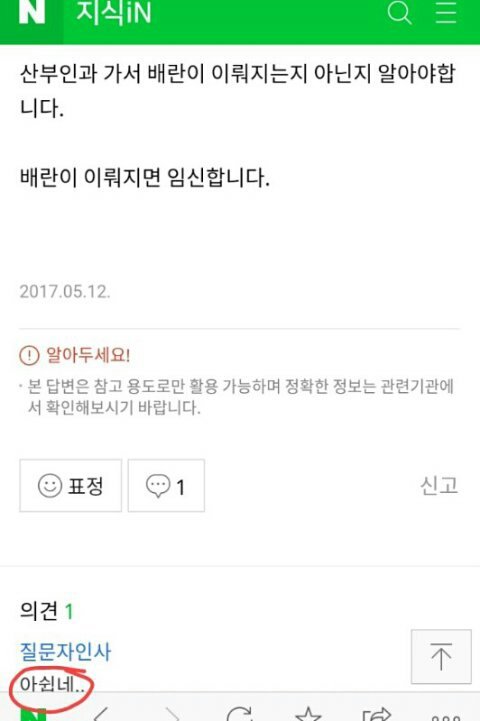Reload the page with the refresh icon
This screenshot has width=480, height=721.
point(240,713)
